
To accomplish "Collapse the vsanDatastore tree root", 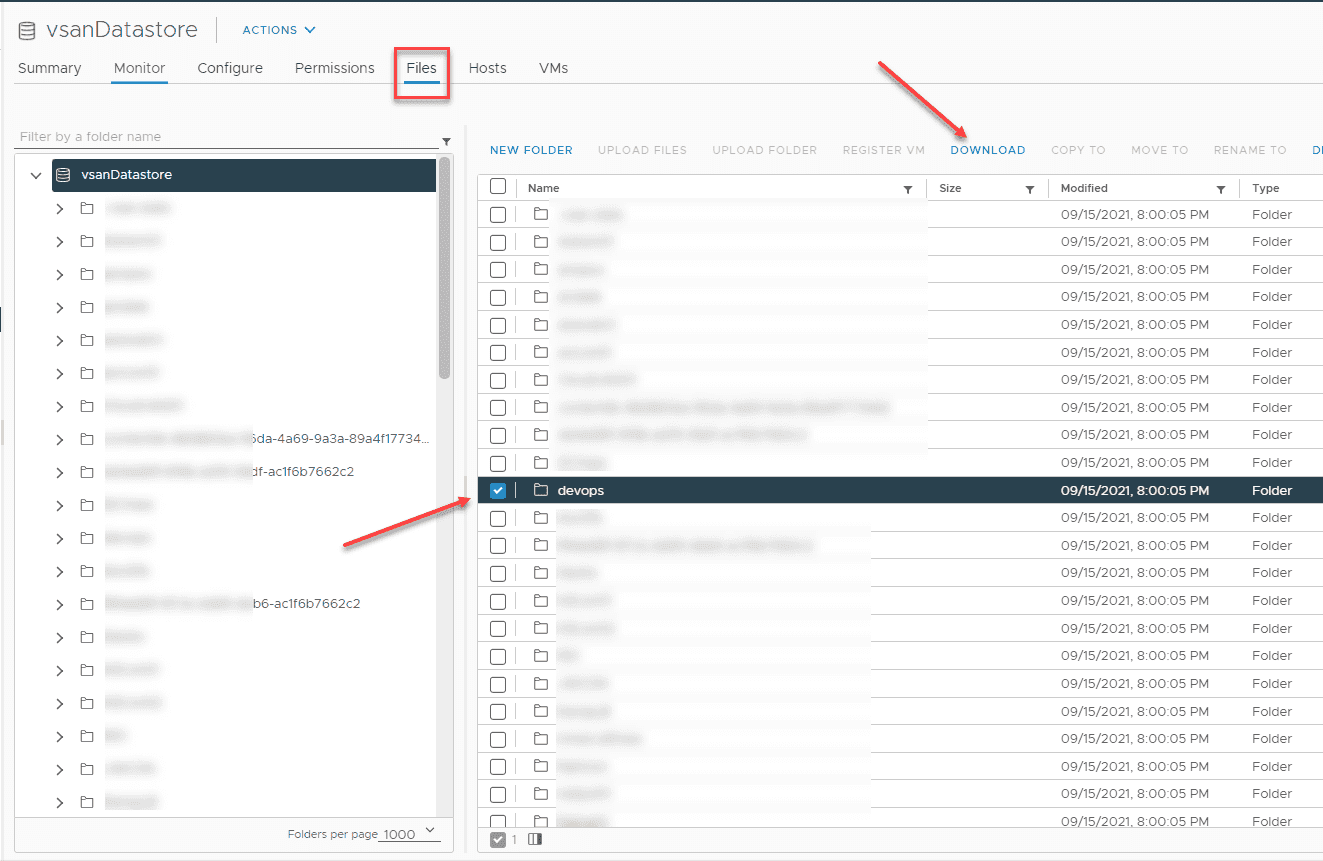I will 36,175.
